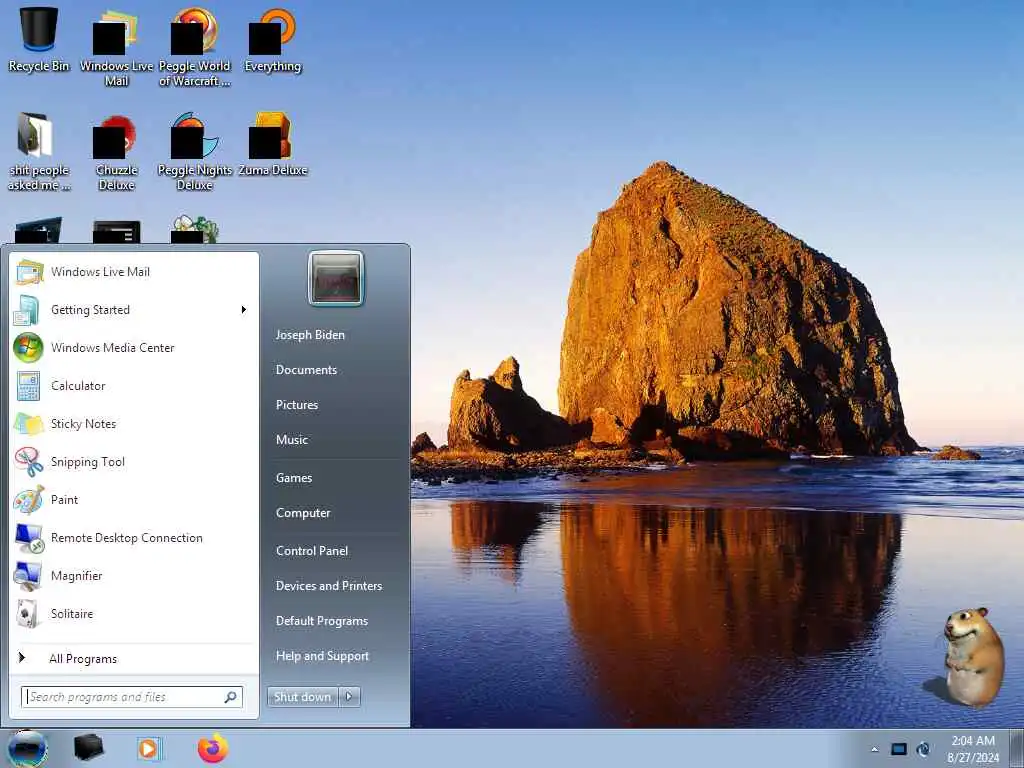Open Pictures from the Start menu
This screenshot has width=1024, height=768.
tap(297, 405)
